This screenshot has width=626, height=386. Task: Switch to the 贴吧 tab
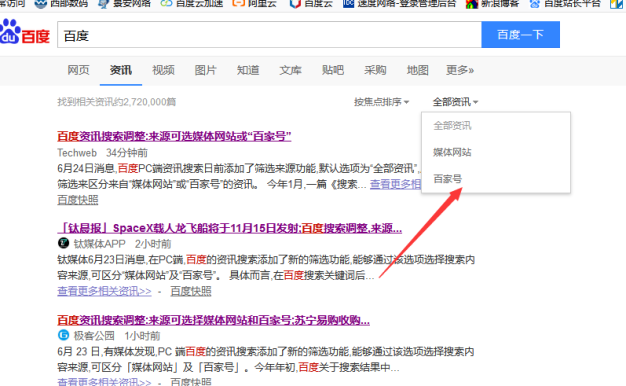tap(333, 70)
